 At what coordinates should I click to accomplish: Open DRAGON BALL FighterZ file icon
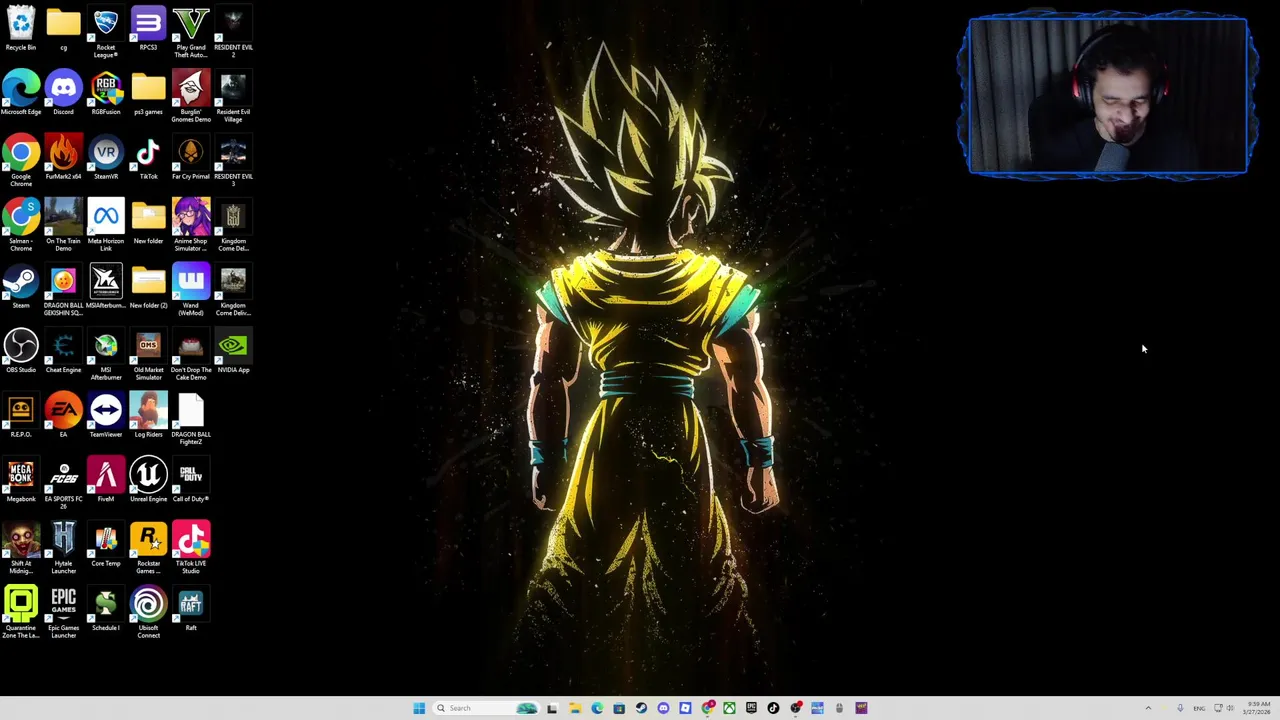pyautogui.click(x=191, y=420)
